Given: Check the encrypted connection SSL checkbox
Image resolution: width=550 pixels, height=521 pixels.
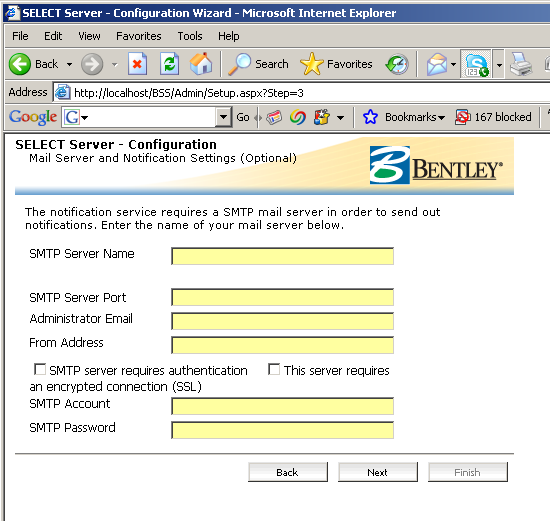Looking at the screenshot, I should click(274, 369).
